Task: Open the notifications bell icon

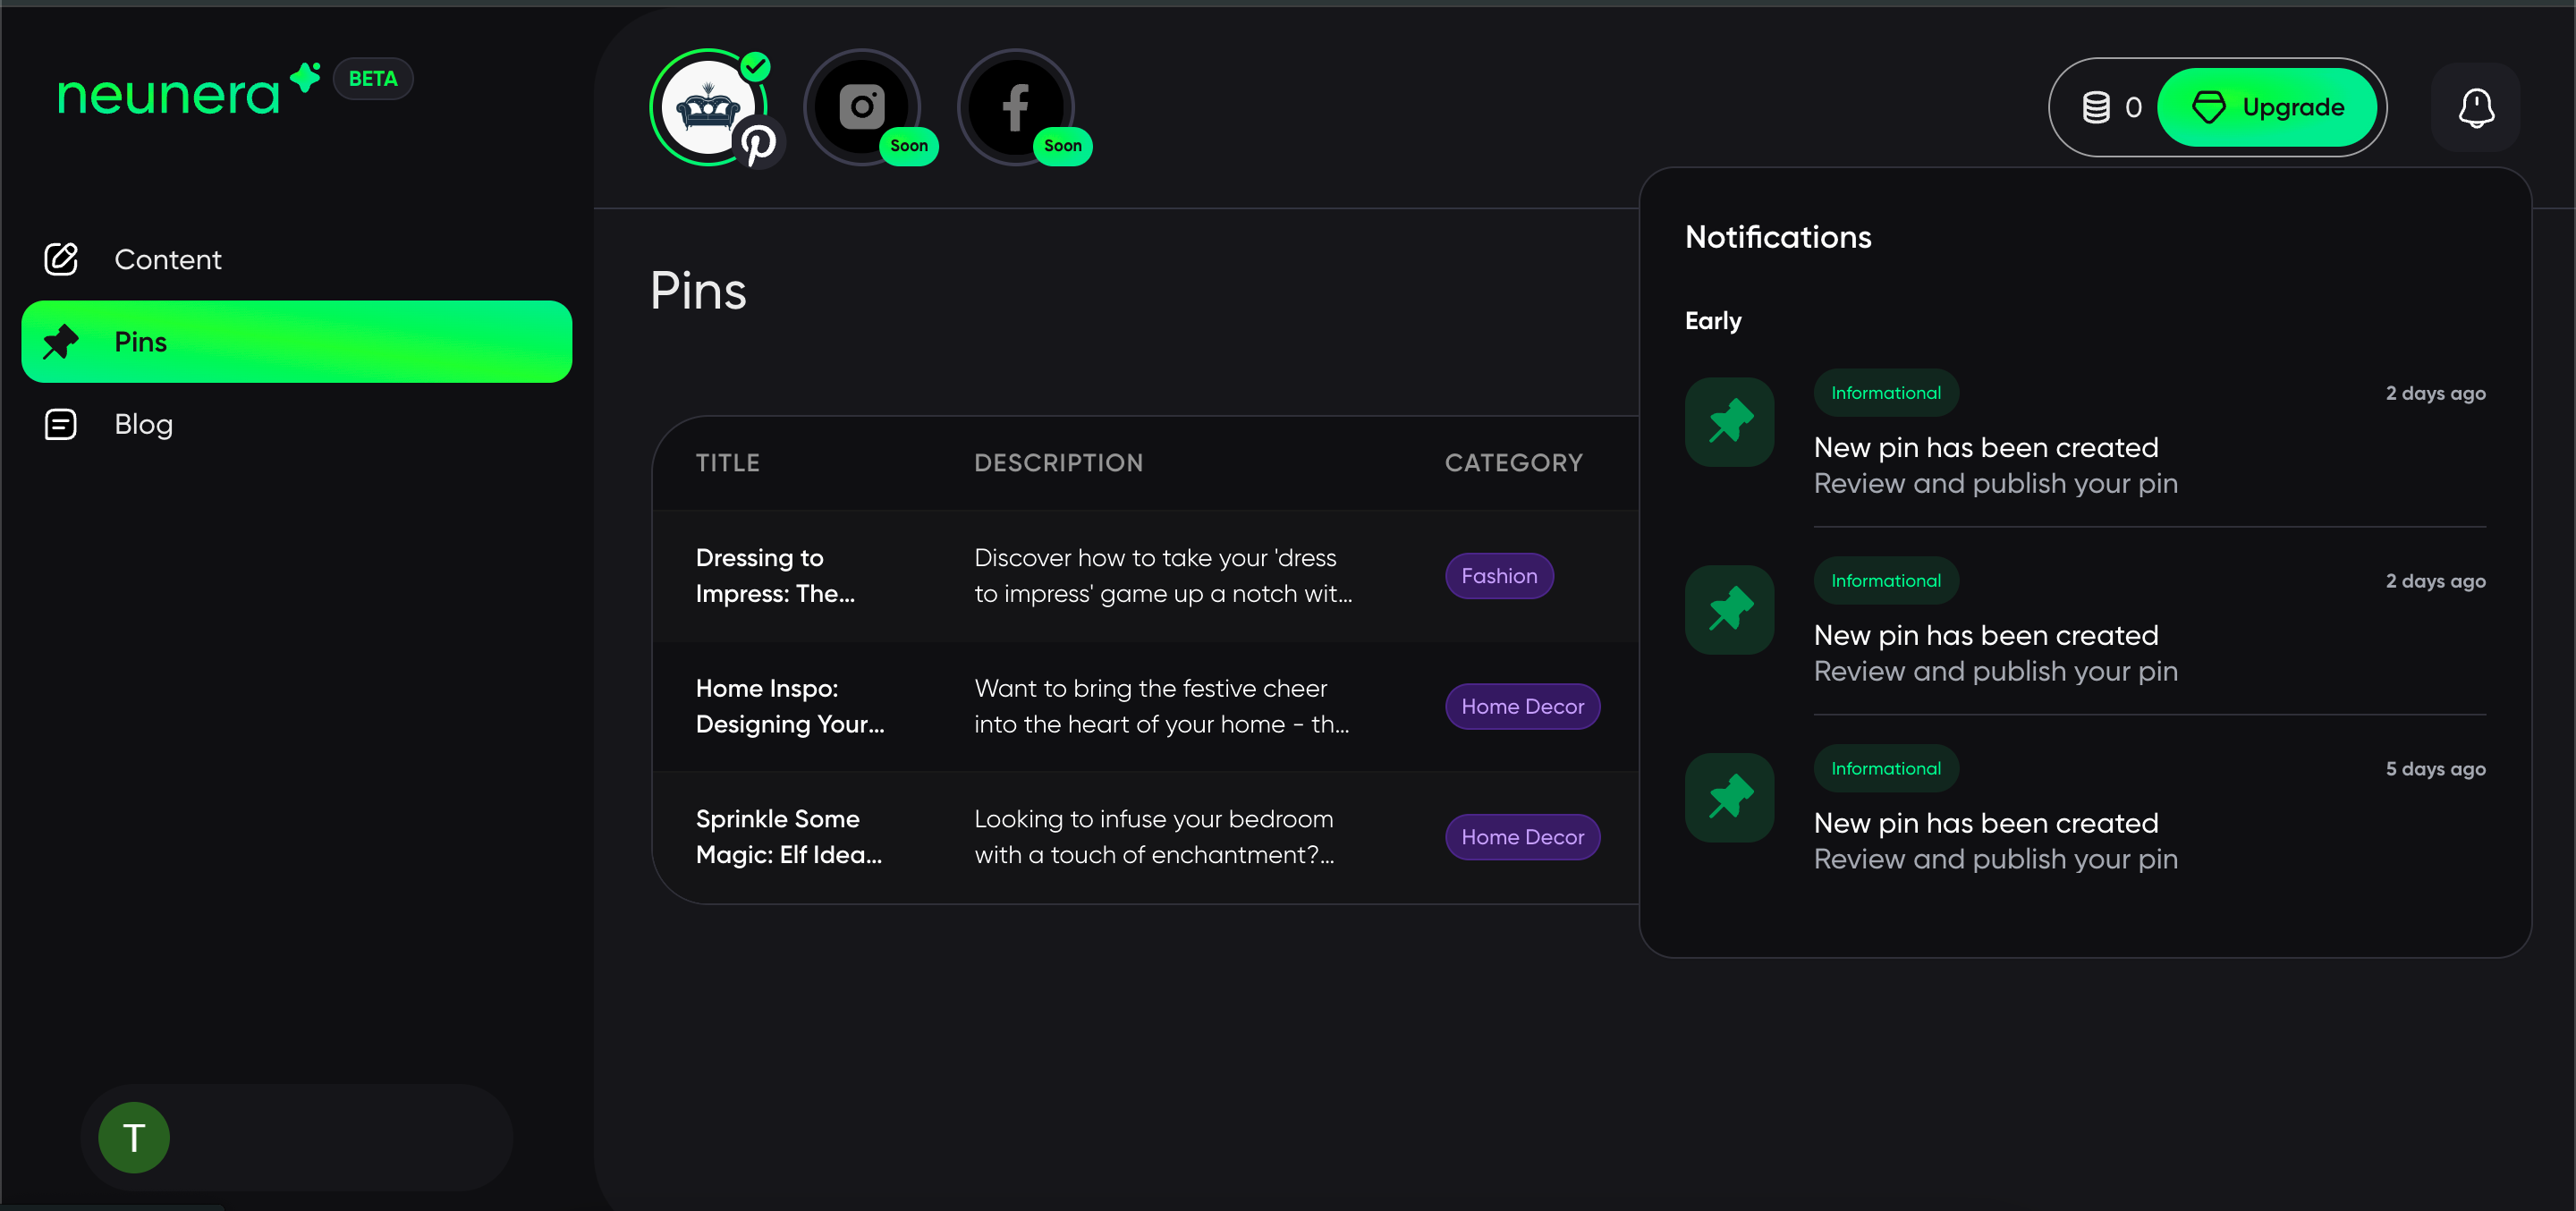Action: pos(2475,107)
